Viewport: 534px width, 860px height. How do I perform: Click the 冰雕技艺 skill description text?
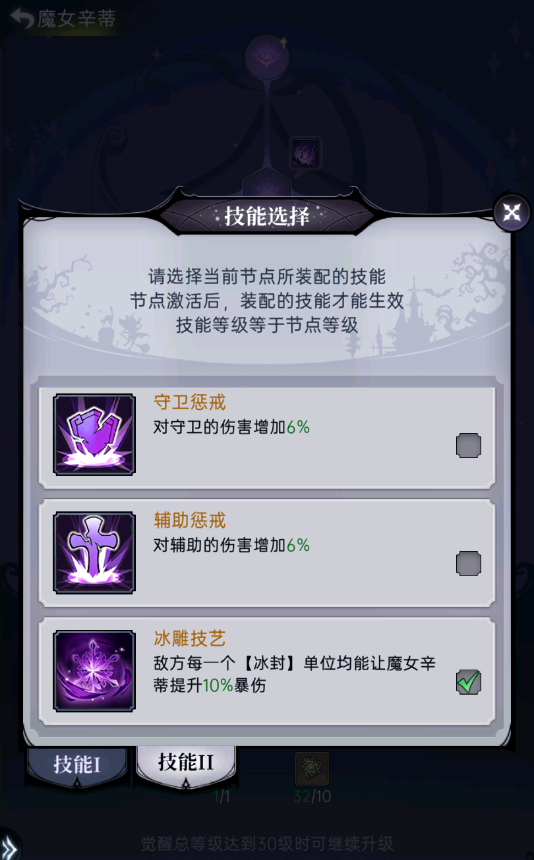click(x=294, y=674)
